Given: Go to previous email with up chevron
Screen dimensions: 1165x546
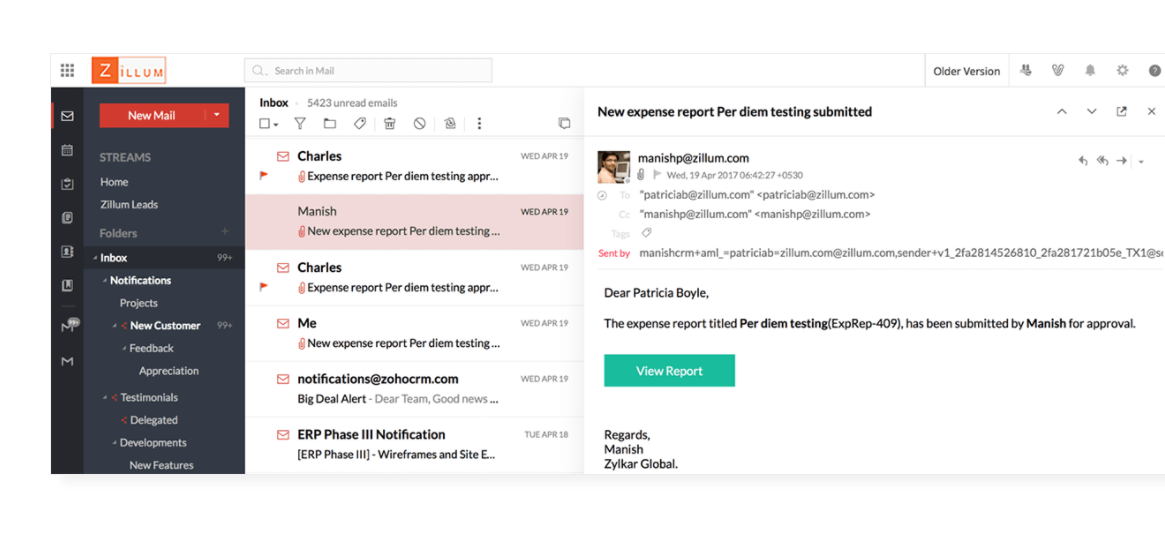Looking at the screenshot, I should (x=1062, y=111).
